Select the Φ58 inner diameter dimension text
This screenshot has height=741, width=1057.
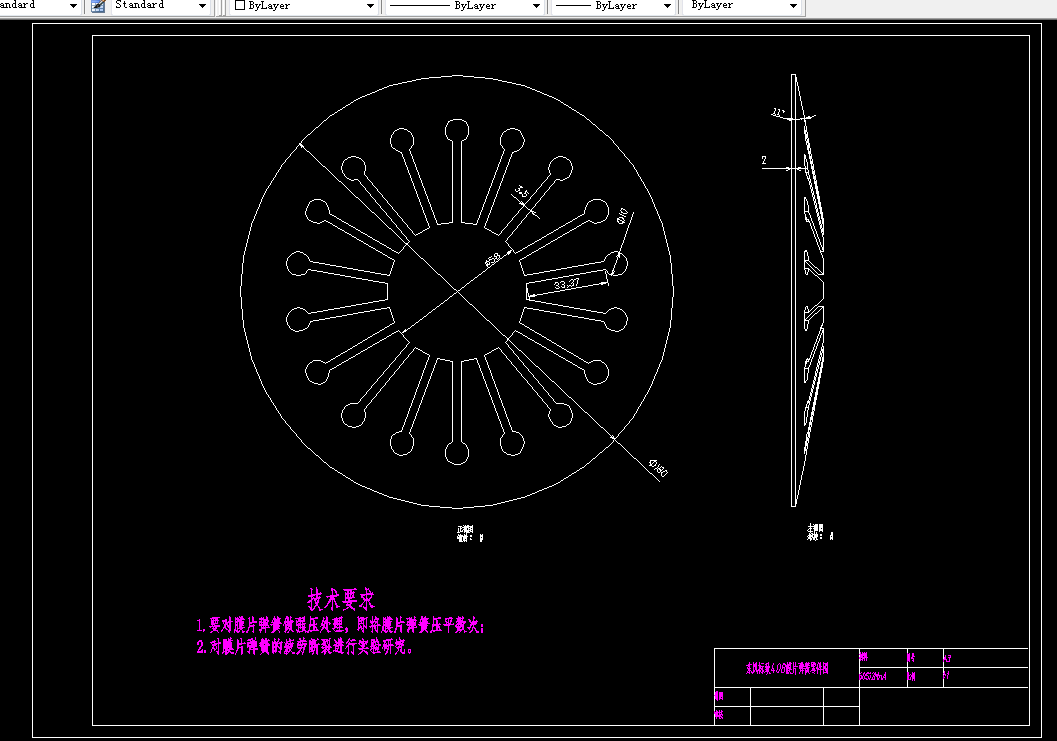pos(493,259)
